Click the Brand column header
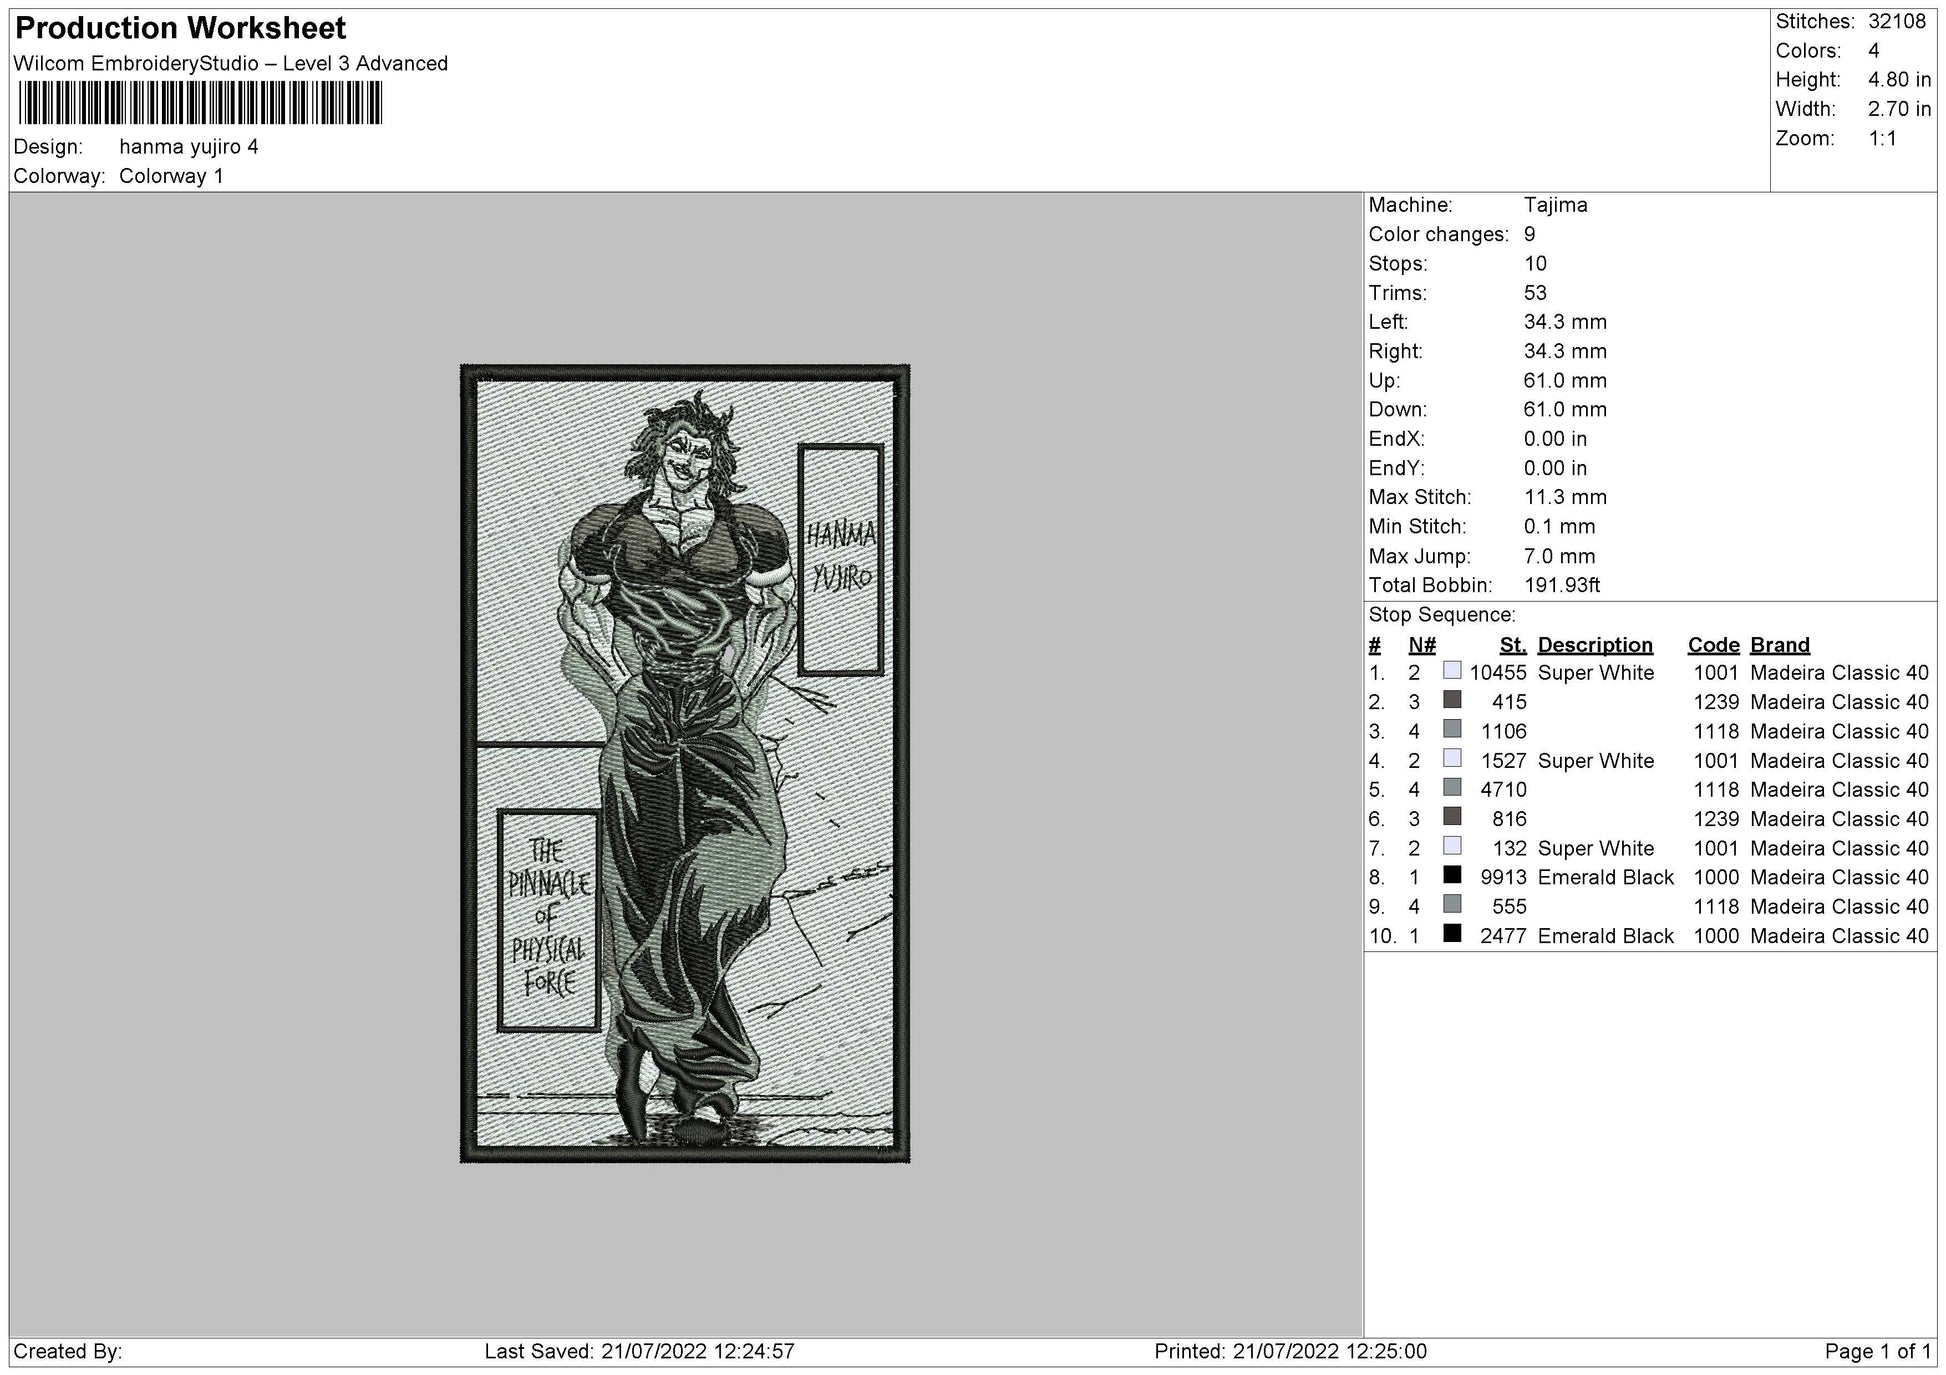Viewport: 1946px width, 1375px height. (x=1779, y=645)
